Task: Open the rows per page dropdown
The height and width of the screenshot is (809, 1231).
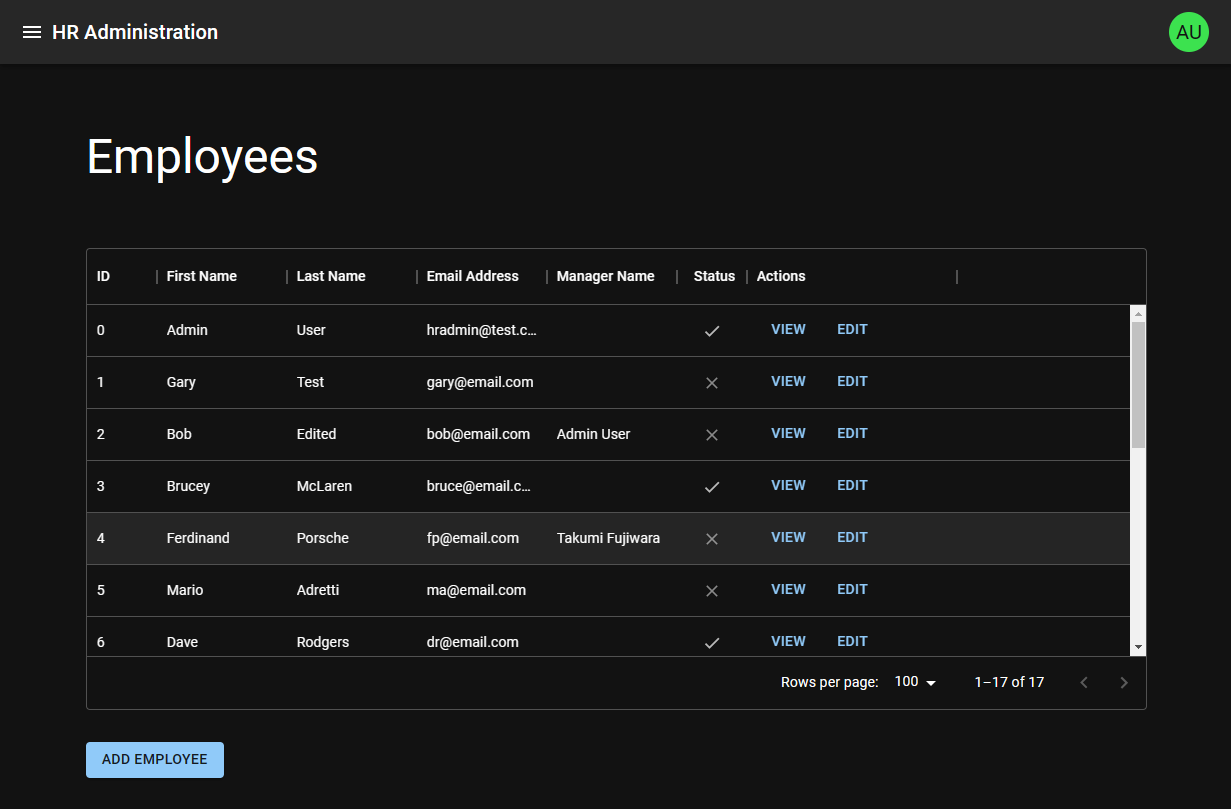Action: tap(914, 681)
